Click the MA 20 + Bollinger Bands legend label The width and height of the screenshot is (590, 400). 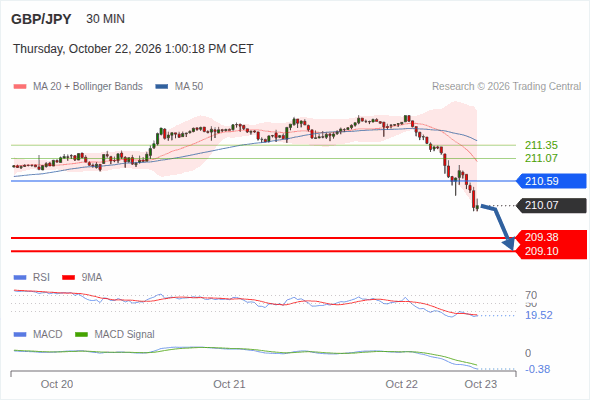pos(88,87)
